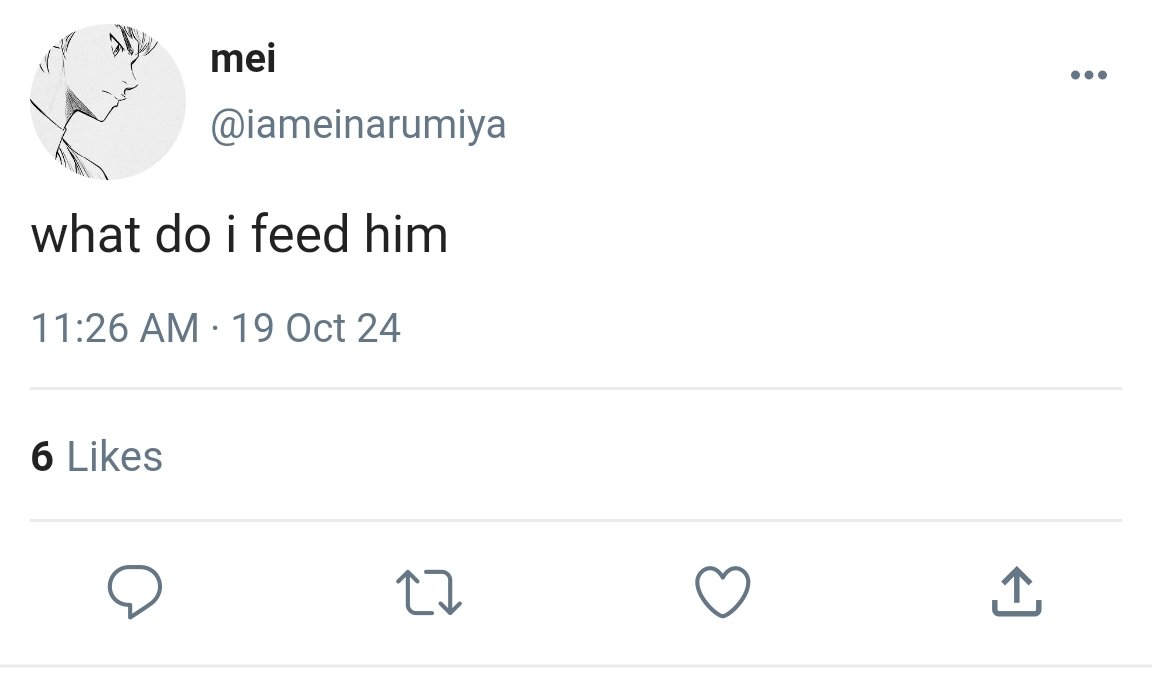Open tweet permalink at 11:26 AM timestamp
The image size is (1152, 684).
coord(115,328)
